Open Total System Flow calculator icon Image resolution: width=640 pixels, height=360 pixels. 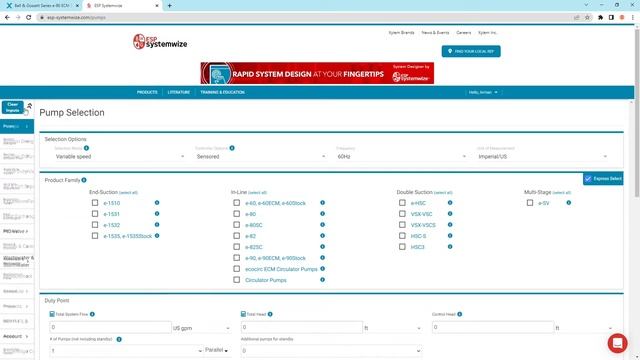[x=52, y=314]
